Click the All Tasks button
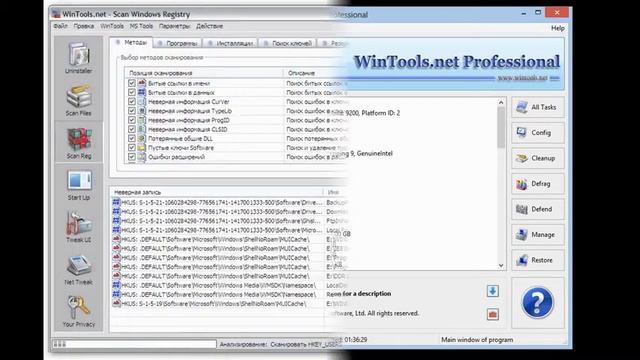 click(538, 107)
